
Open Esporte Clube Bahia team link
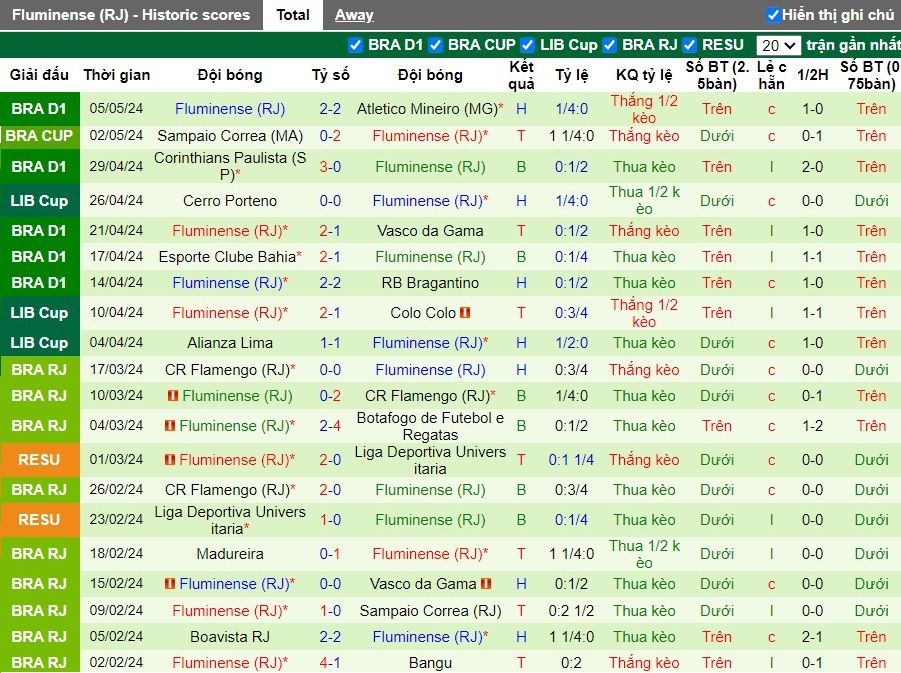227,256
